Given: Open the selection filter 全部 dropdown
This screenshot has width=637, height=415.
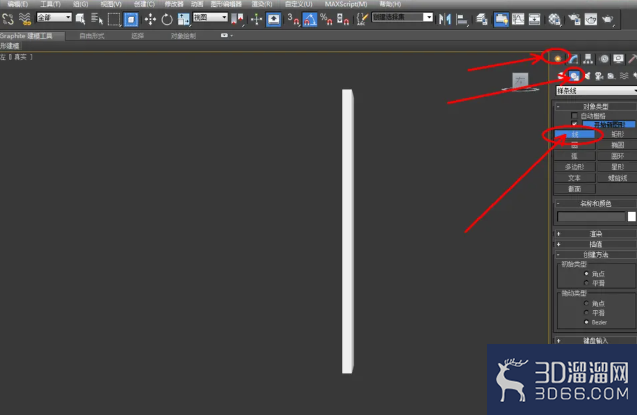Looking at the screenshot, I should [54, 17].
